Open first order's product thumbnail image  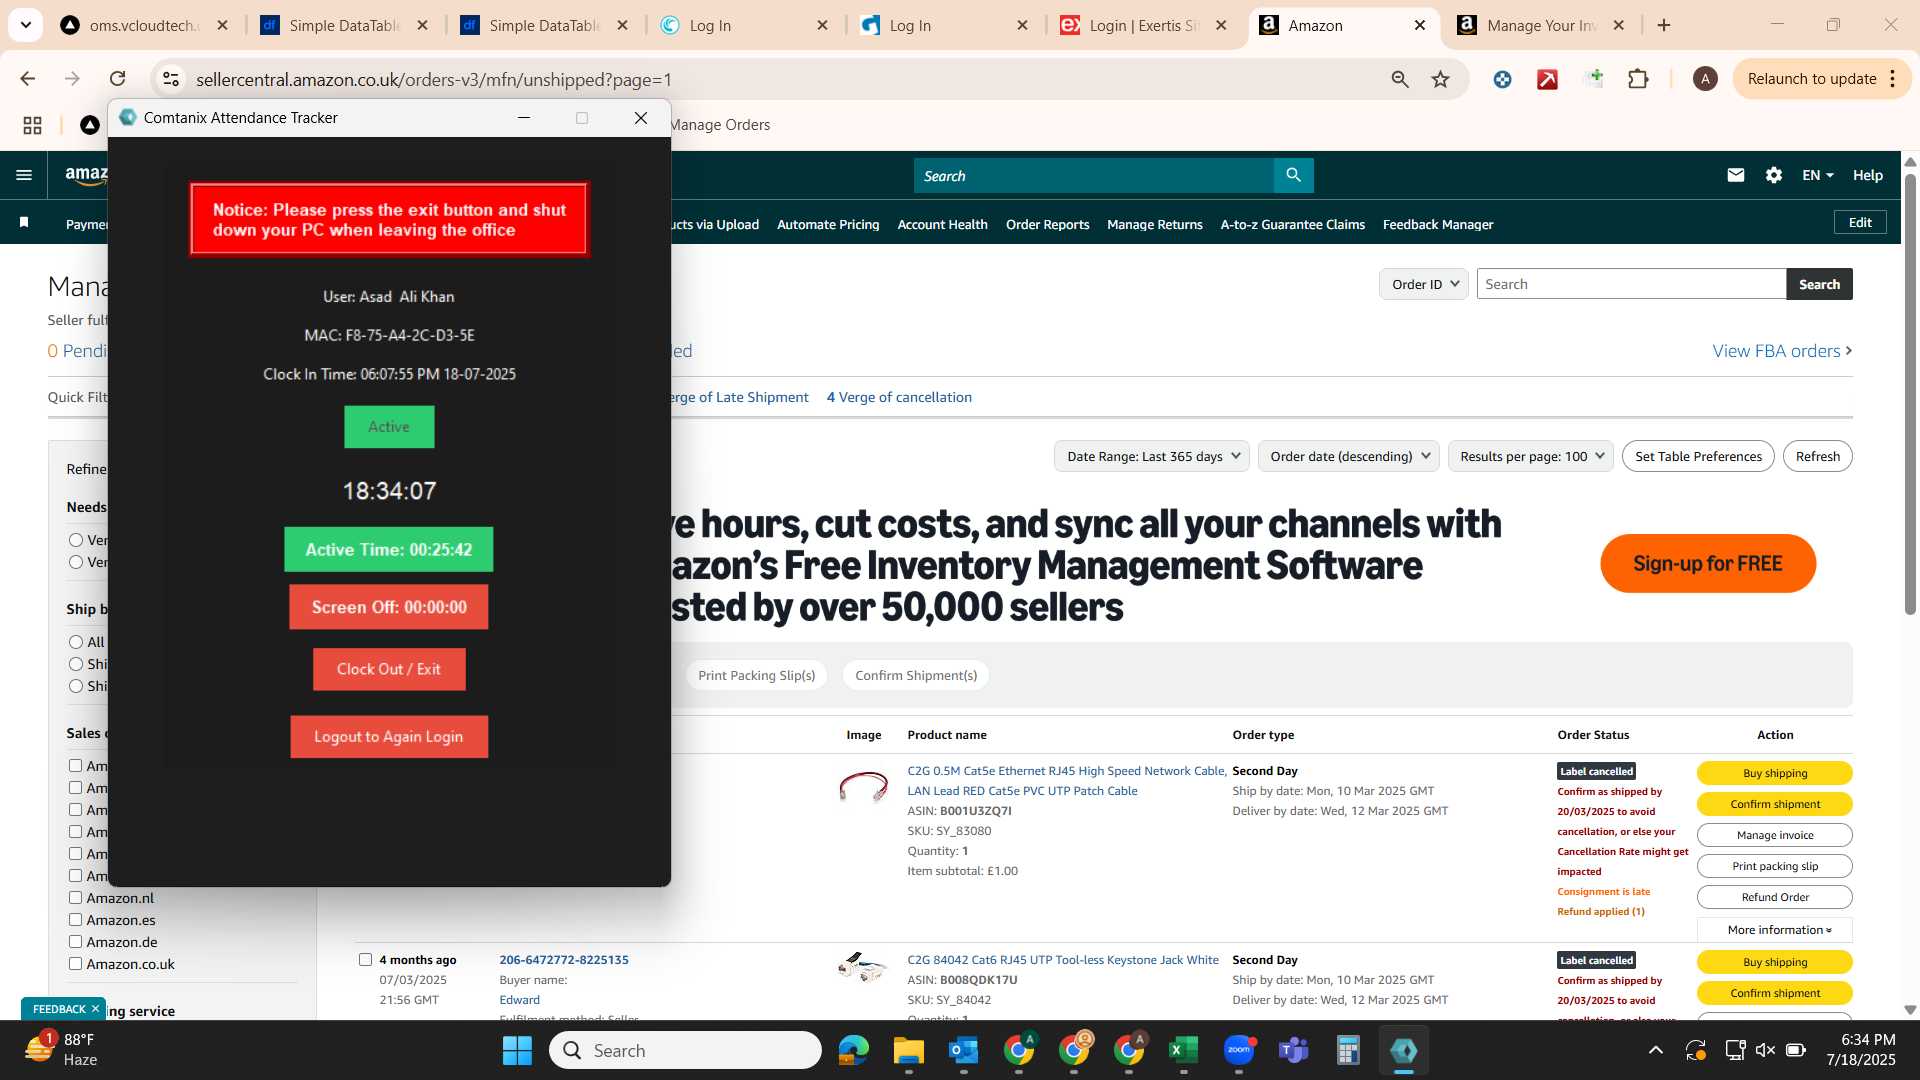[x=863, y=787]
